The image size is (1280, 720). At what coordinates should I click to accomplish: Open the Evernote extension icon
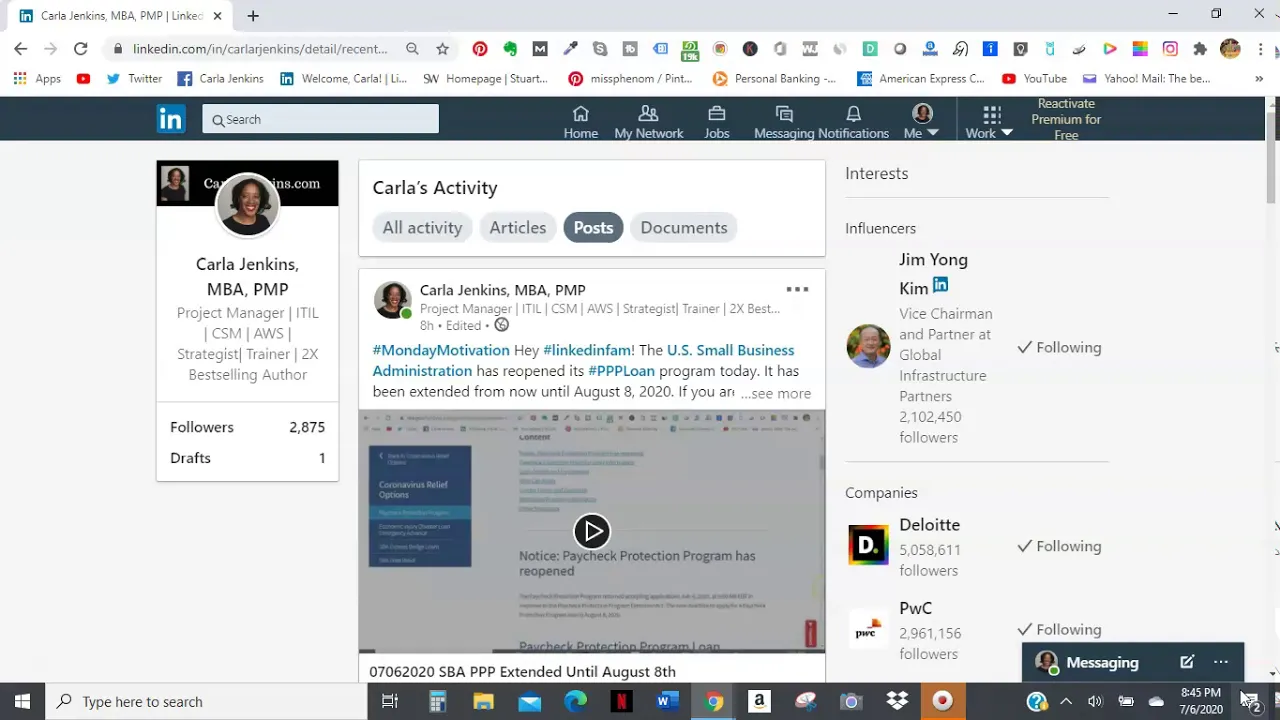pos(510,49)
